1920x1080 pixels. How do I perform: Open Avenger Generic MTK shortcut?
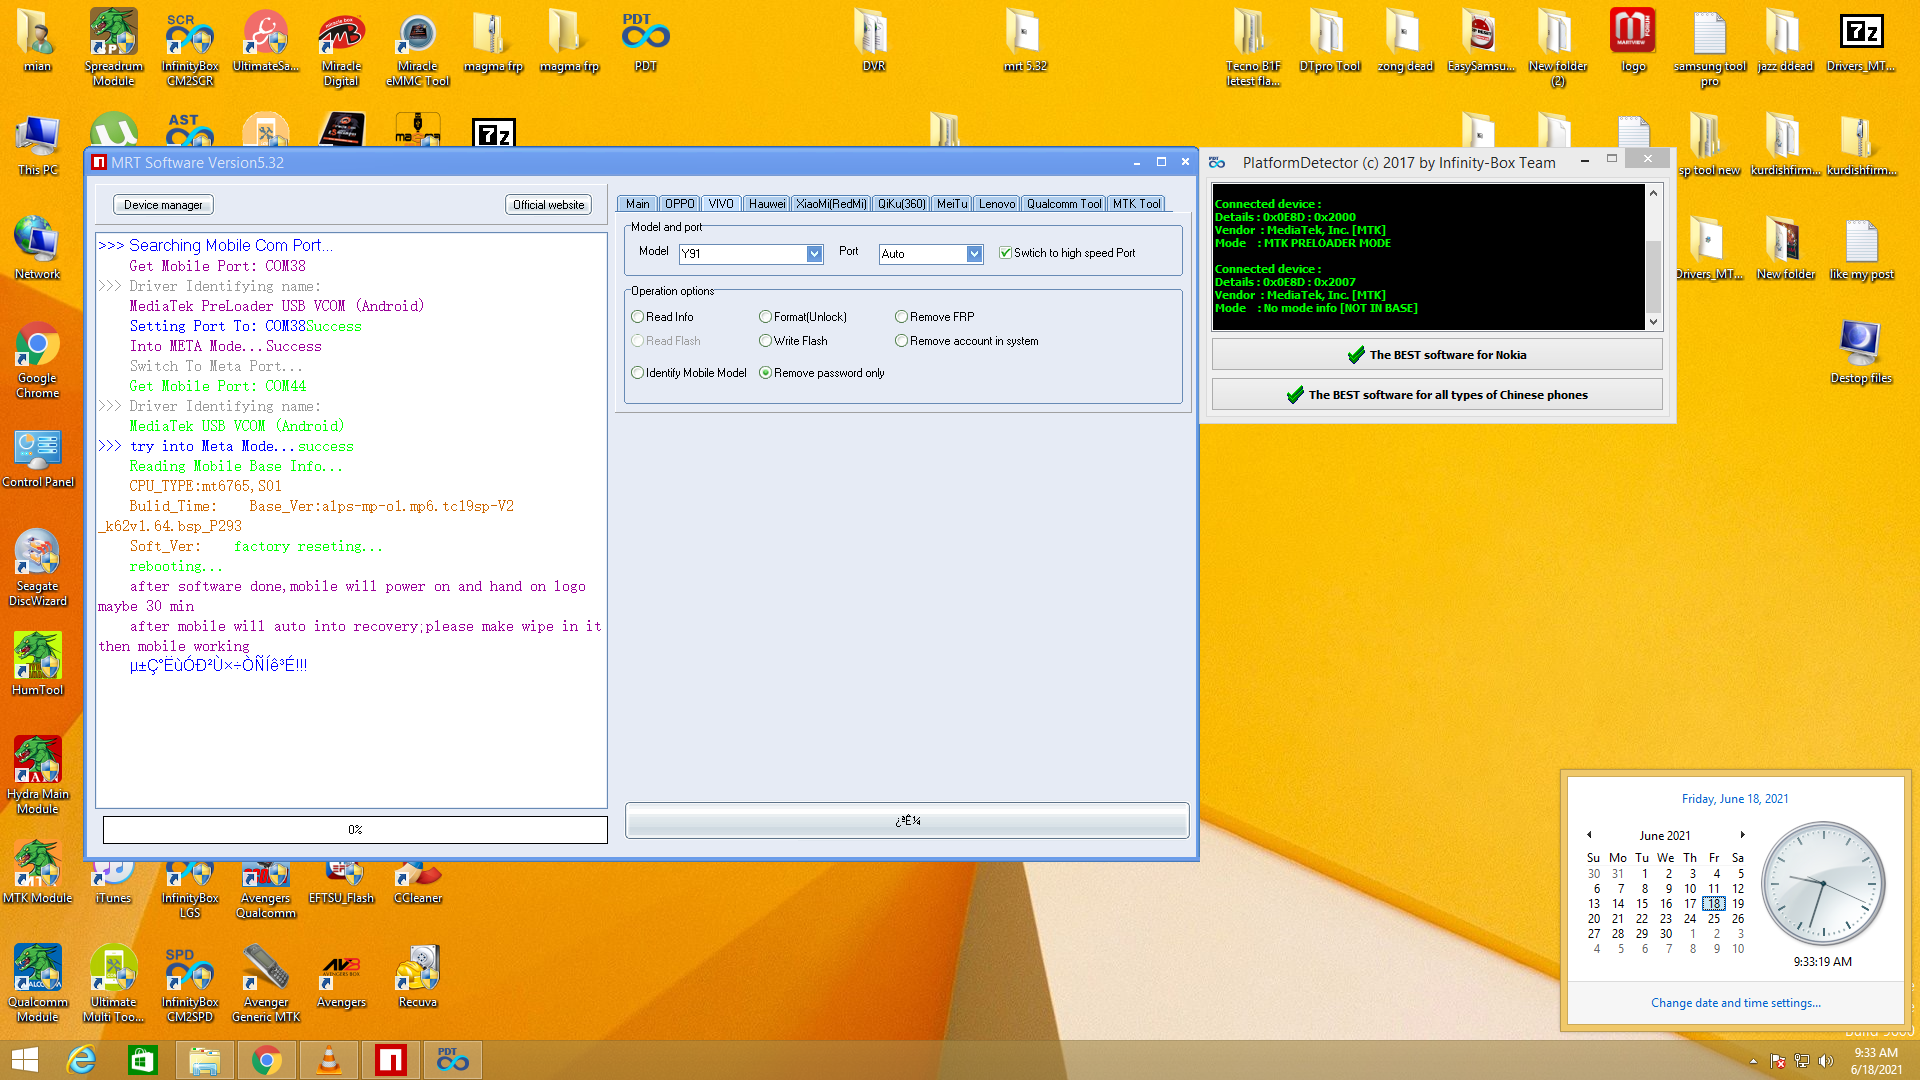pyautogui.click(x=266, y=984)
